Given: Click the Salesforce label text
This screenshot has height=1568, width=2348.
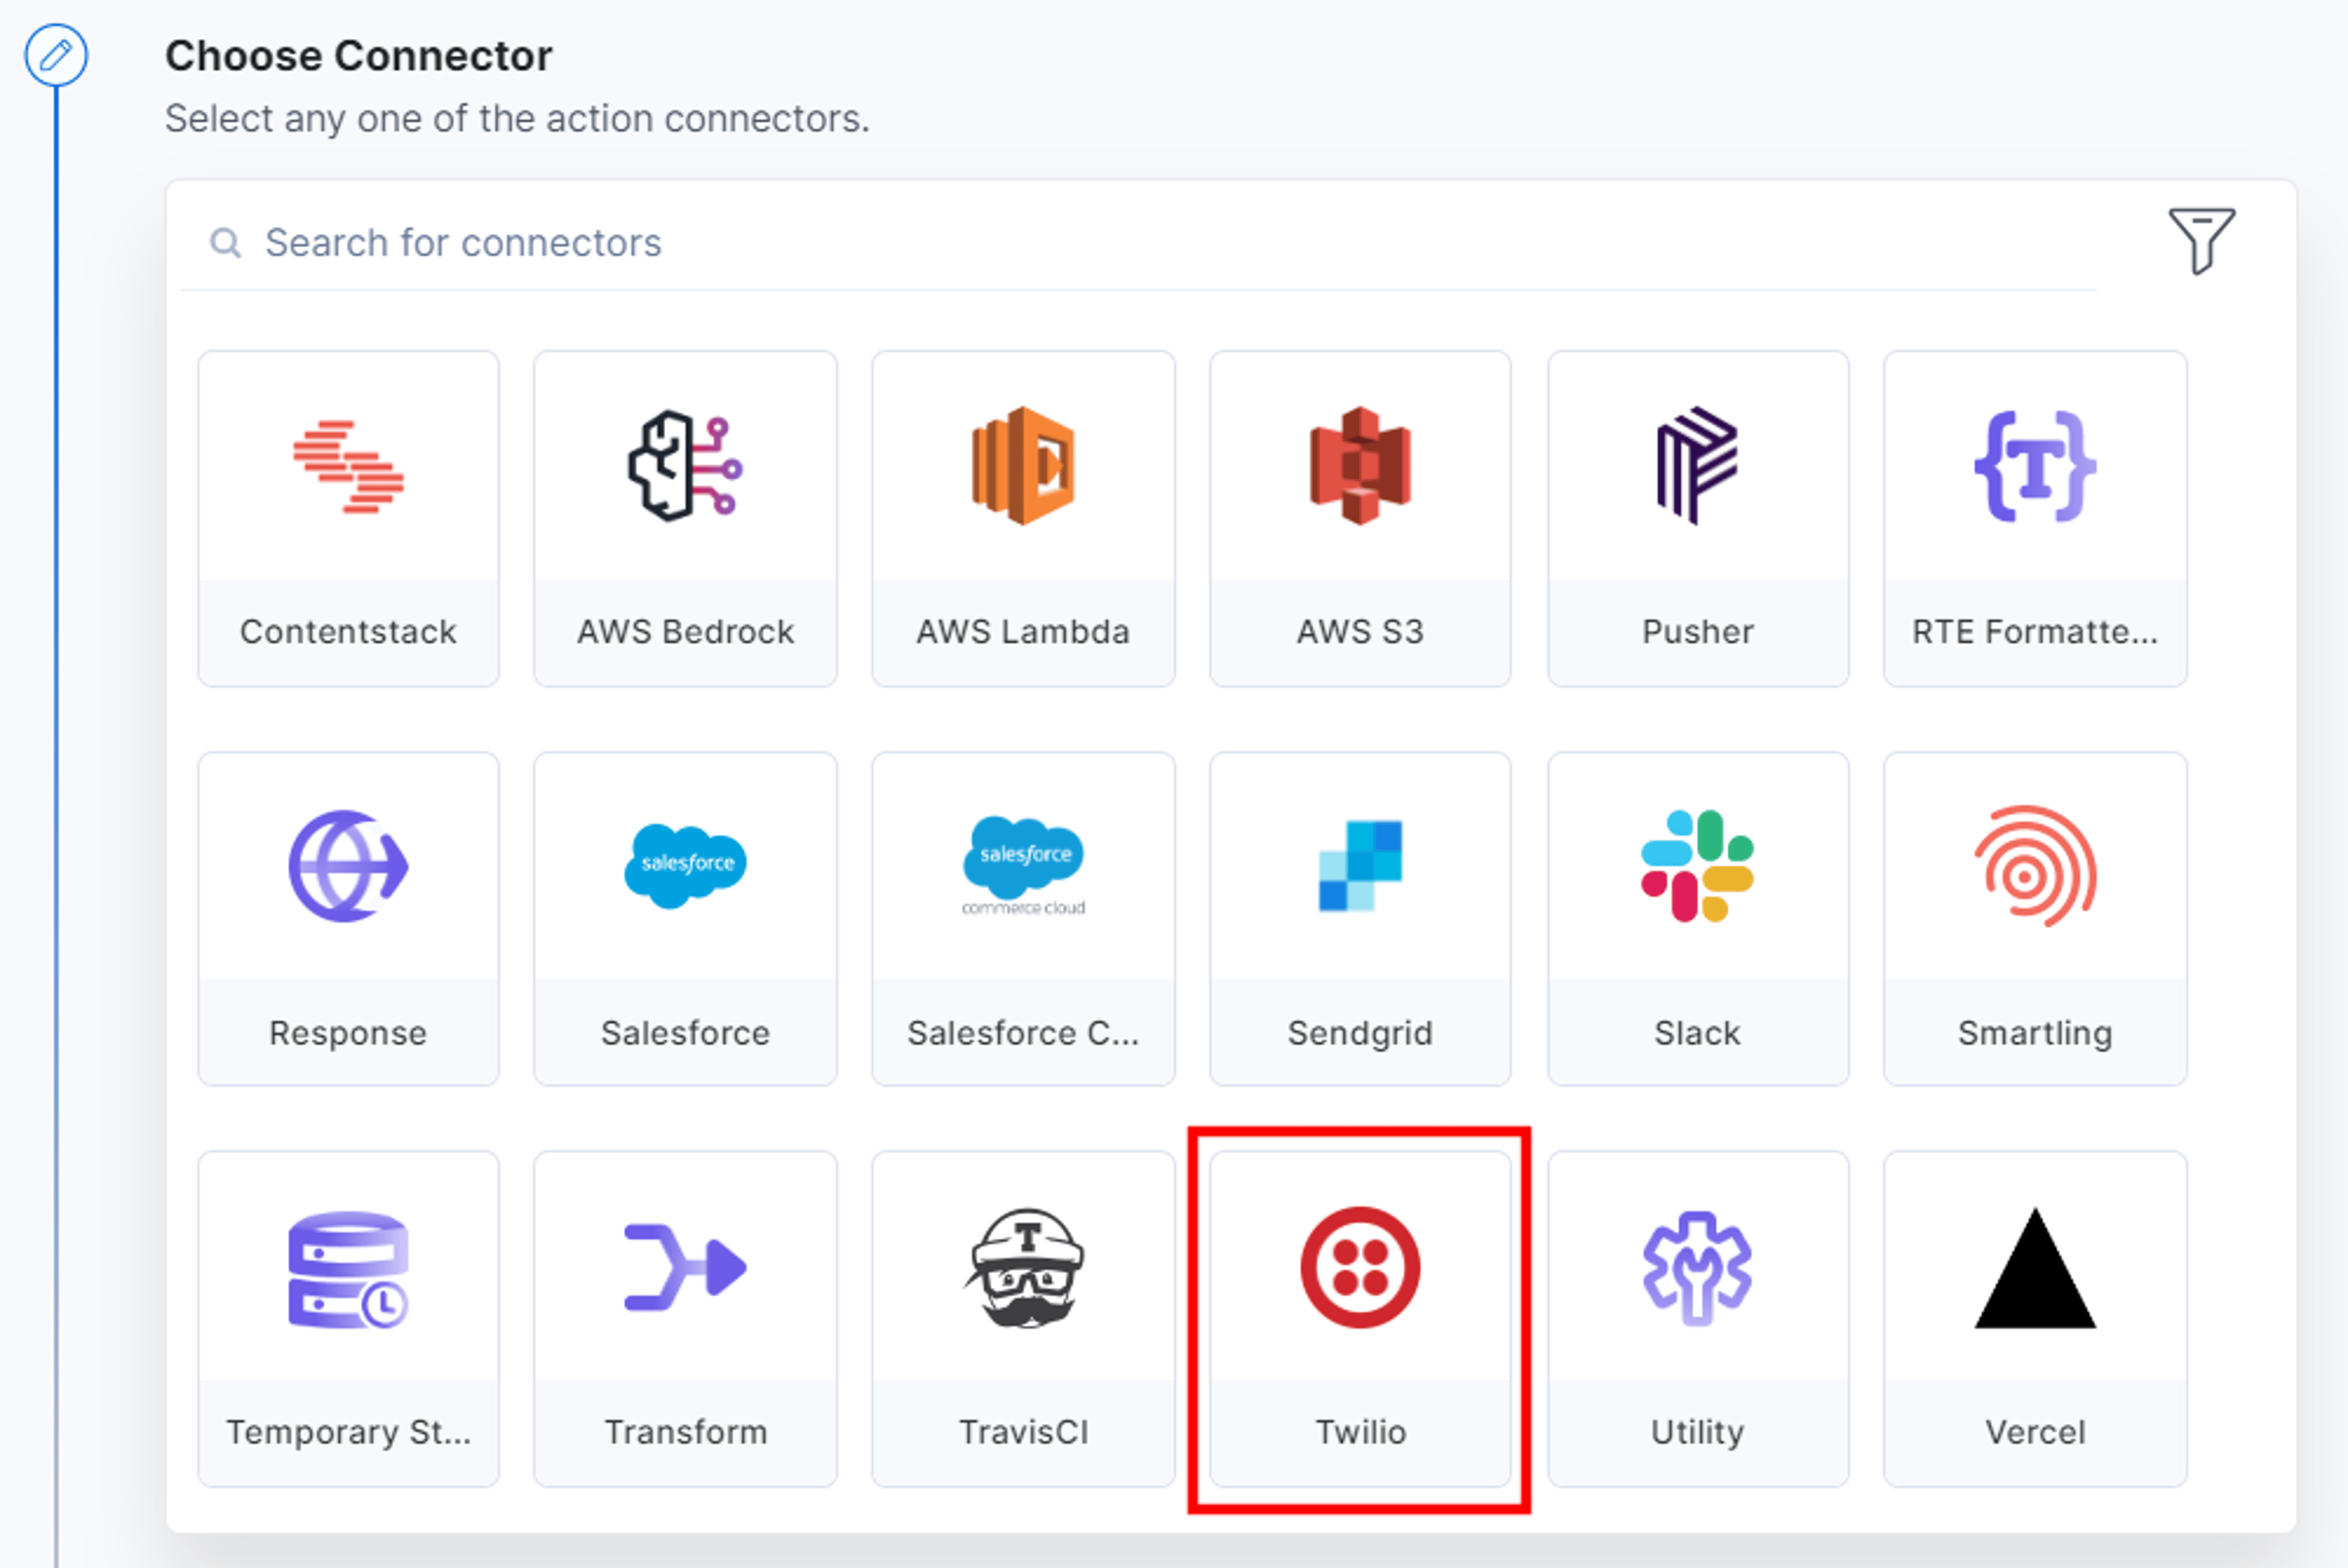Looking at the screenshot, I should [685, 1033].
